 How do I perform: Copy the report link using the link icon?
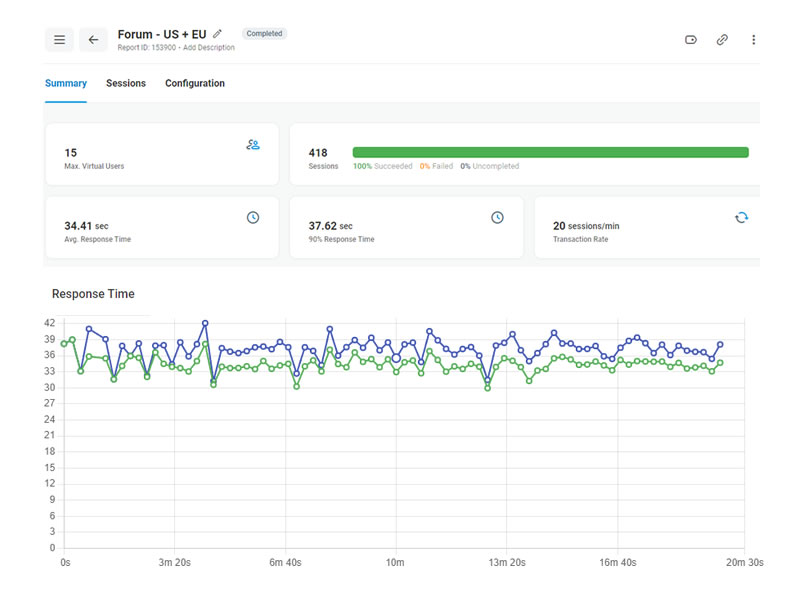tap(722, 39)
